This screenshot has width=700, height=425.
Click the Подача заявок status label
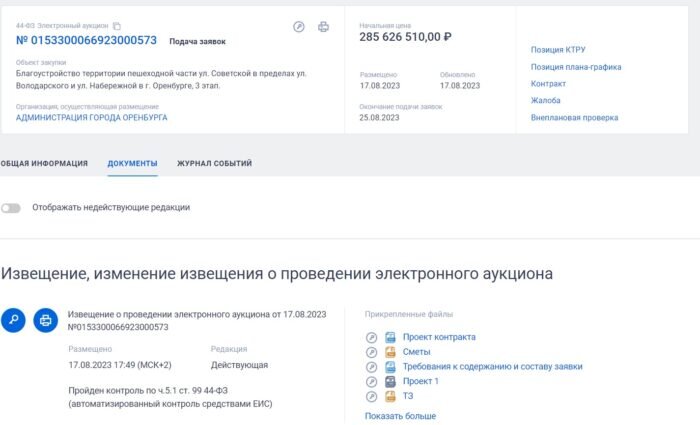point(197,42)
